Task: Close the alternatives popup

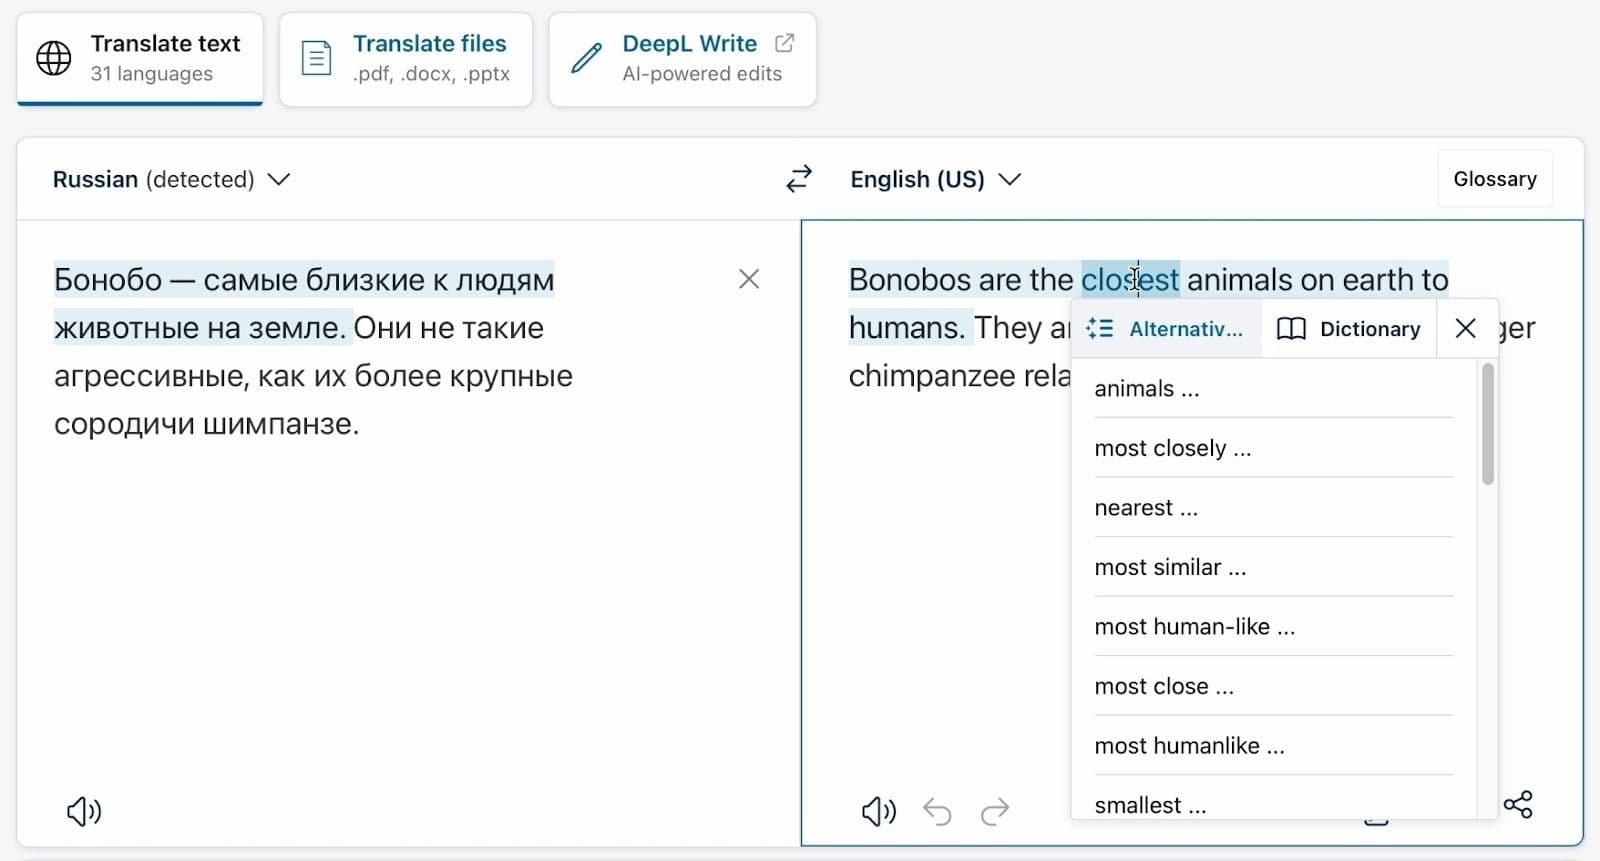Action: point(1466,328)
